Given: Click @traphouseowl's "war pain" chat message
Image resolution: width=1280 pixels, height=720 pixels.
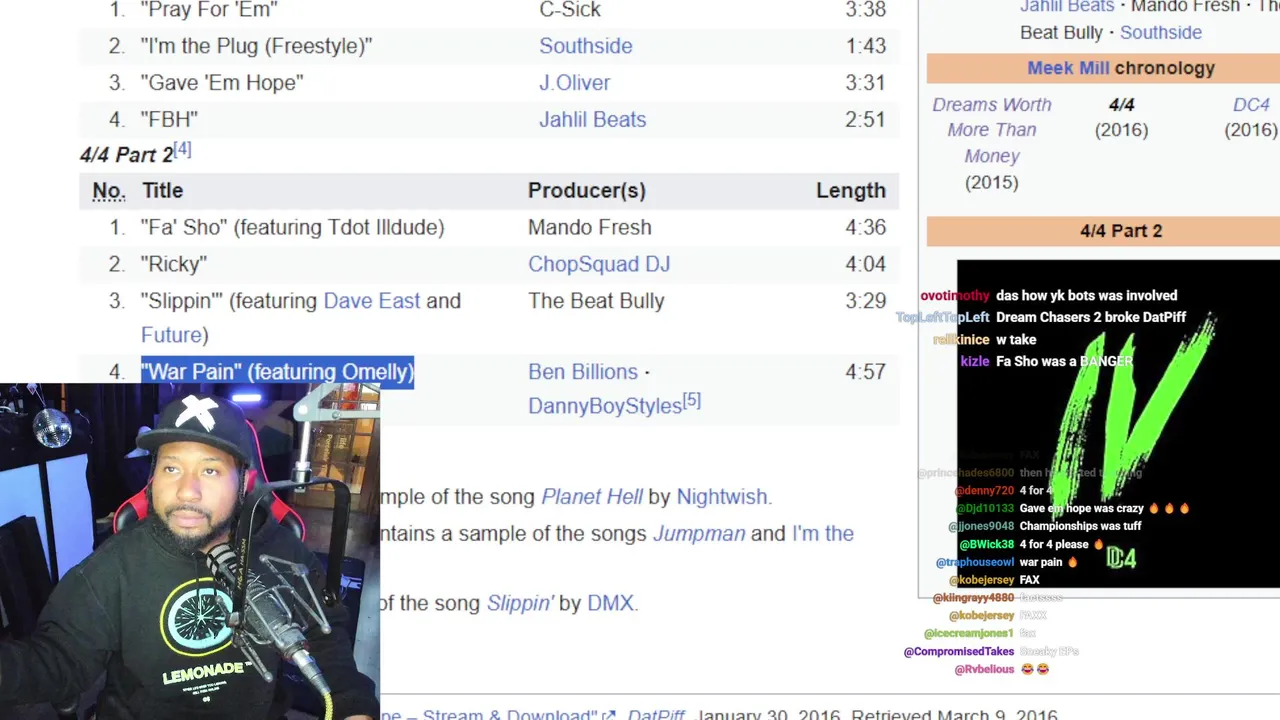Looking at the screenshot, I should point(1048,563).
